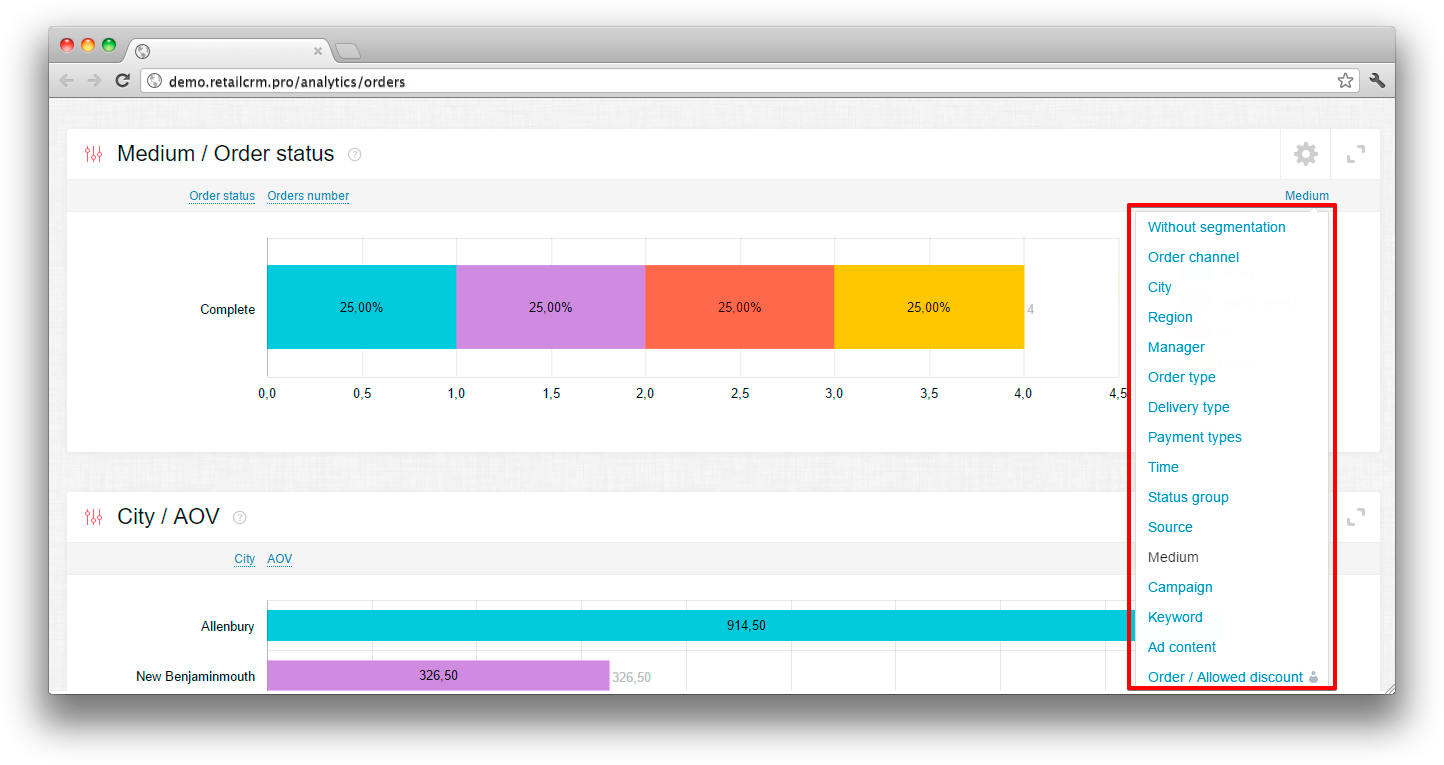Close the current browser tab

coord(318,50)
